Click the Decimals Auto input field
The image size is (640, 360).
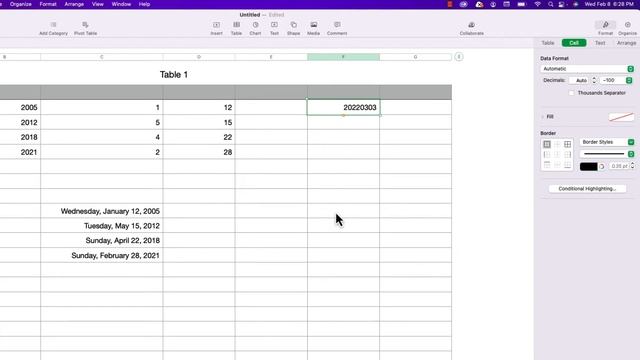(x=580, y=80)
